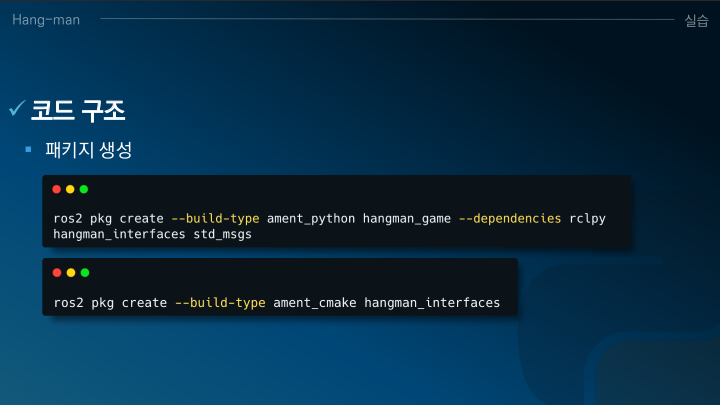Click '--build-type' in the second command
The image size is (720, 405).
(220, 303)
